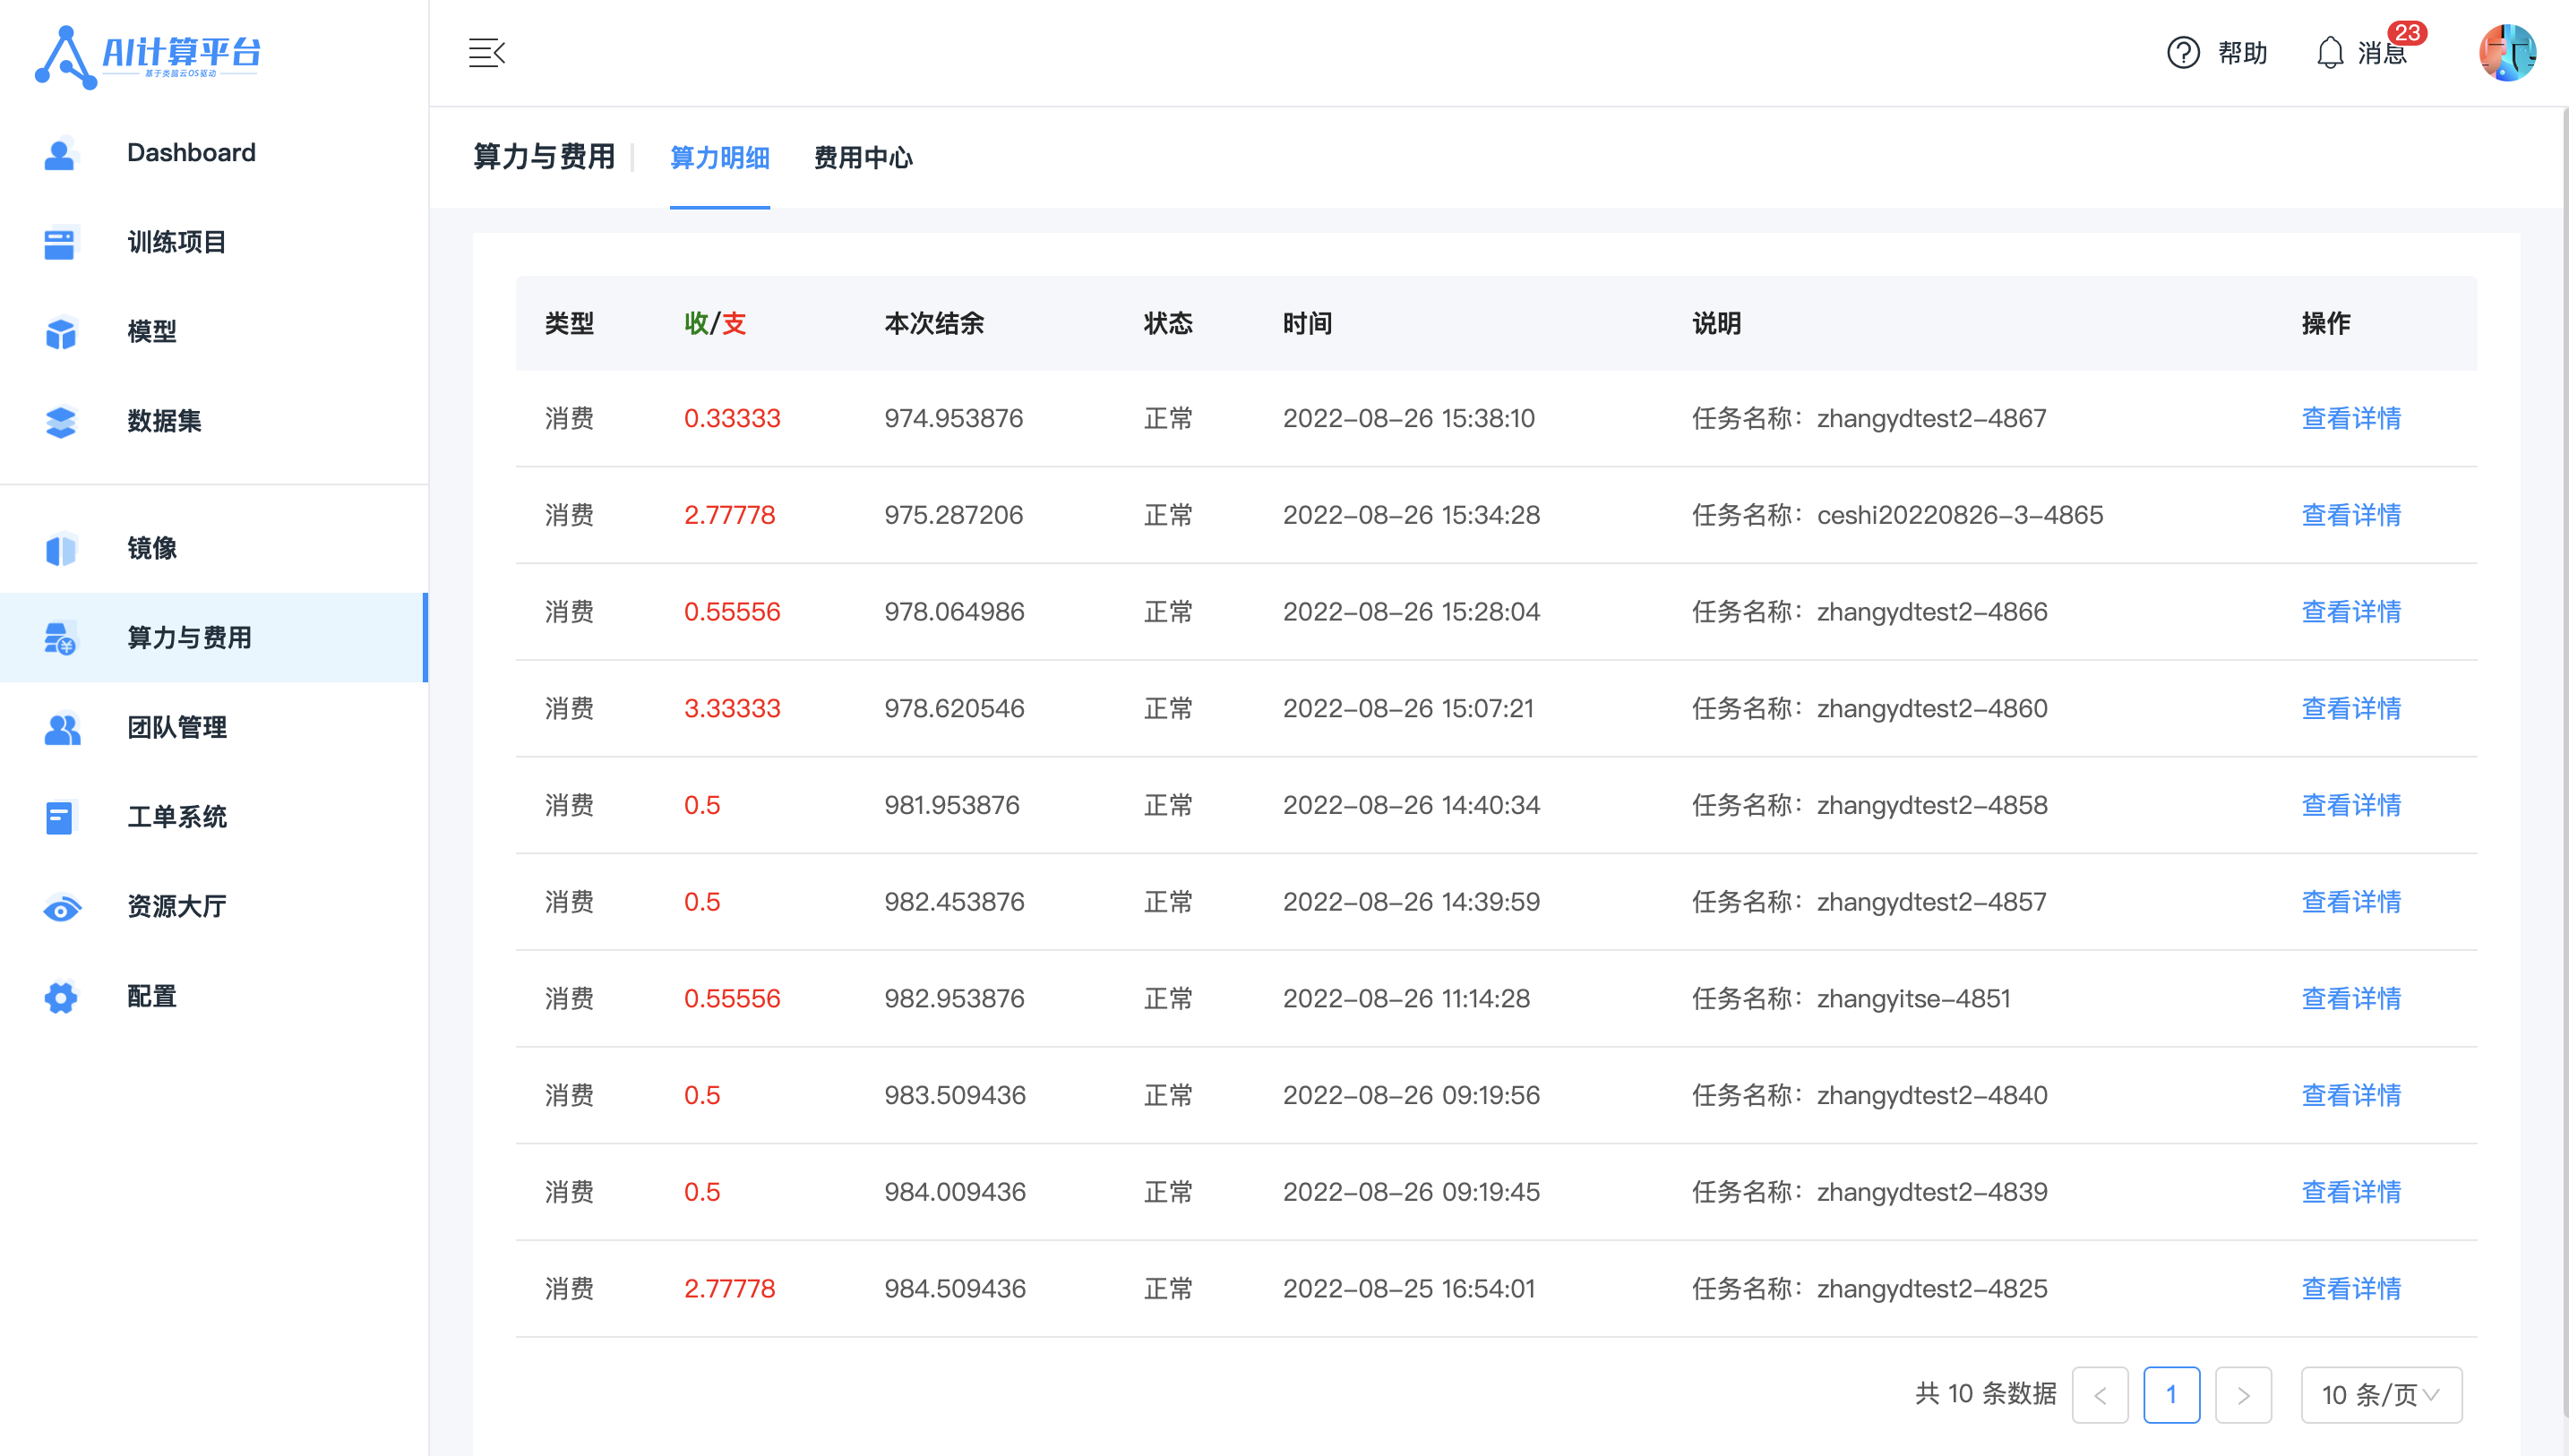Click the 团队管理 people icon
Viewport: 2569px width, 1456px height.
pos(61,728)
